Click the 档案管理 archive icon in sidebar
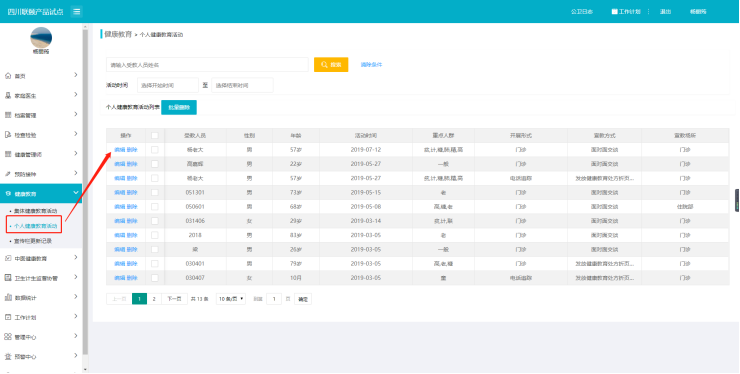740x374 pixels. (x=8, y=115)
